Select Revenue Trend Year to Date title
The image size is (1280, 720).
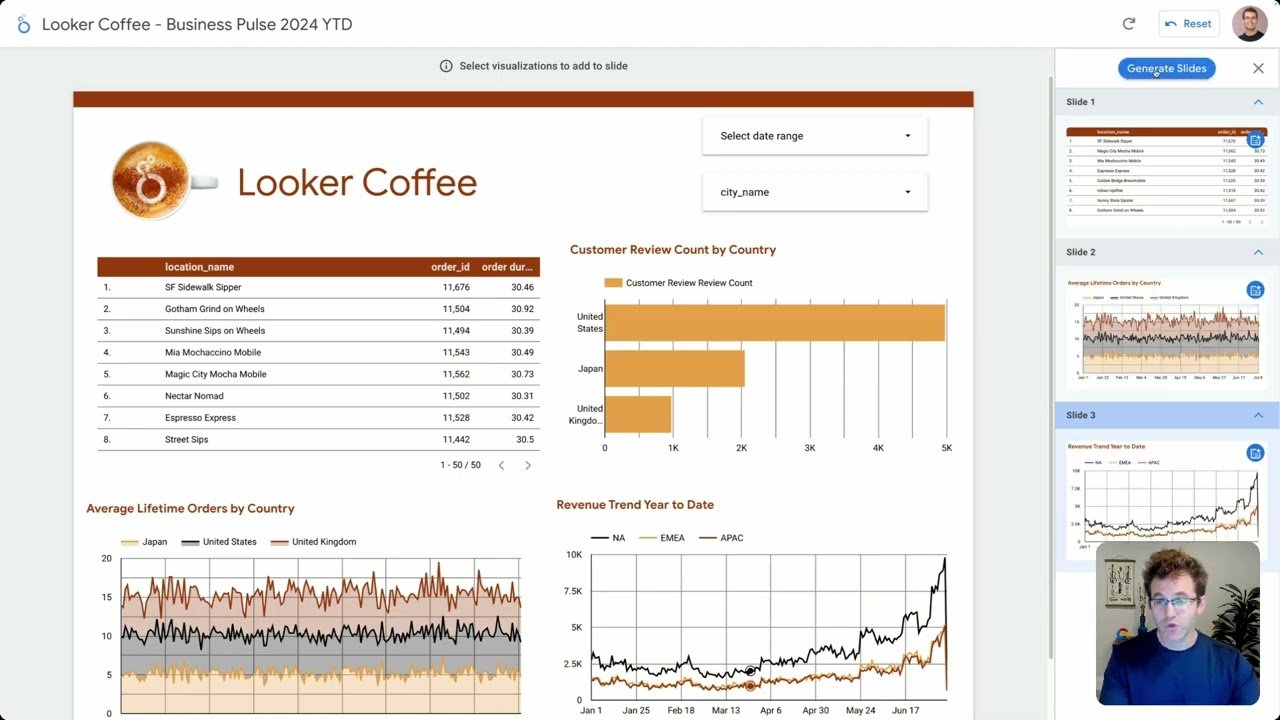click(635, 505)
